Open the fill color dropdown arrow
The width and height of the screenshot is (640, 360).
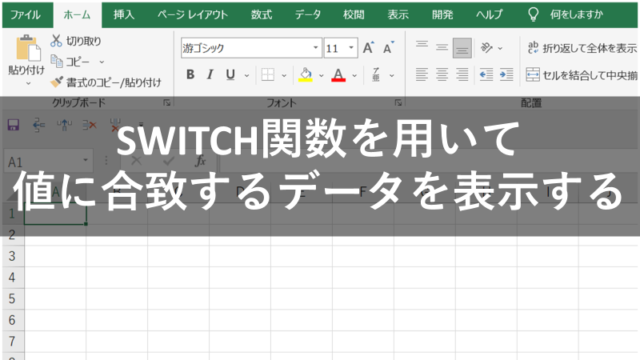[x=321, y=76]
